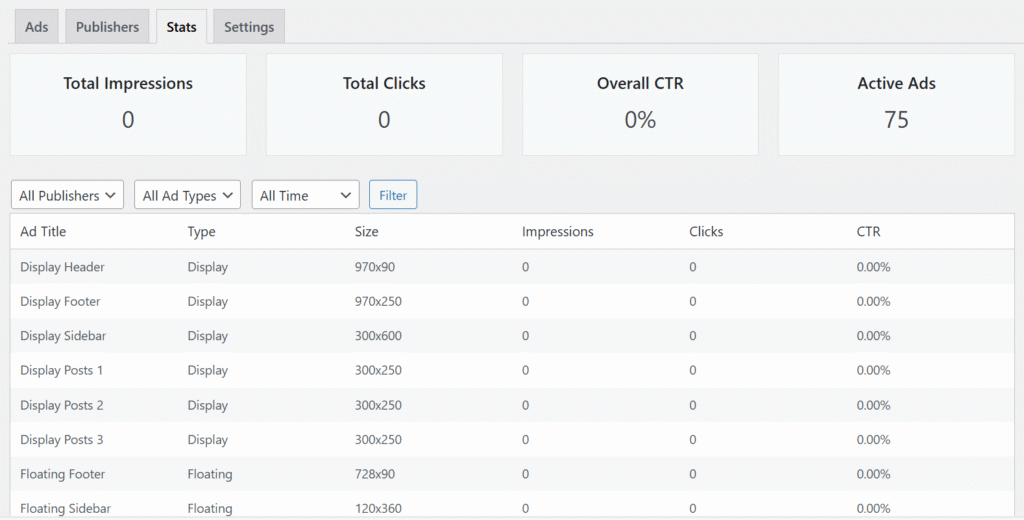Select the Display Footer row title
The width and height of the screenshot is (1024, 520).
coord(60,301)
